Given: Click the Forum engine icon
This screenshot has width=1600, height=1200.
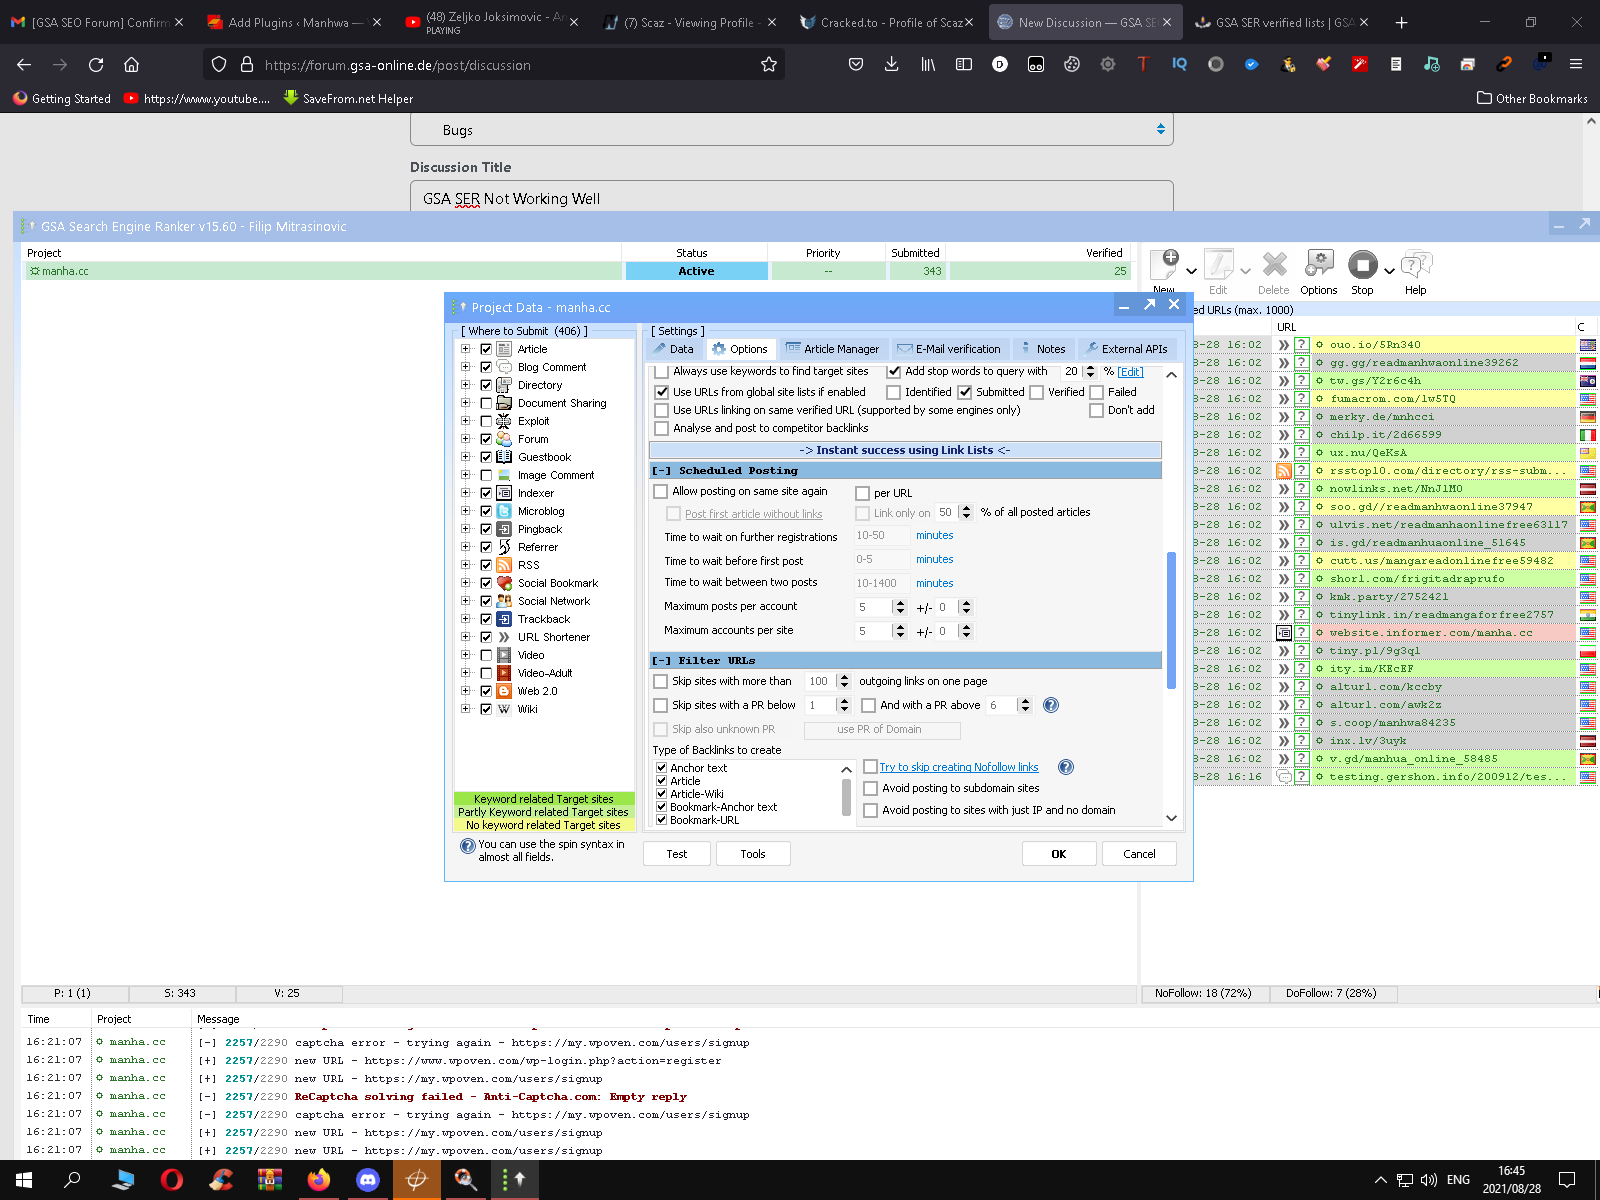Looking at the screenshot, I should (504, 439).
